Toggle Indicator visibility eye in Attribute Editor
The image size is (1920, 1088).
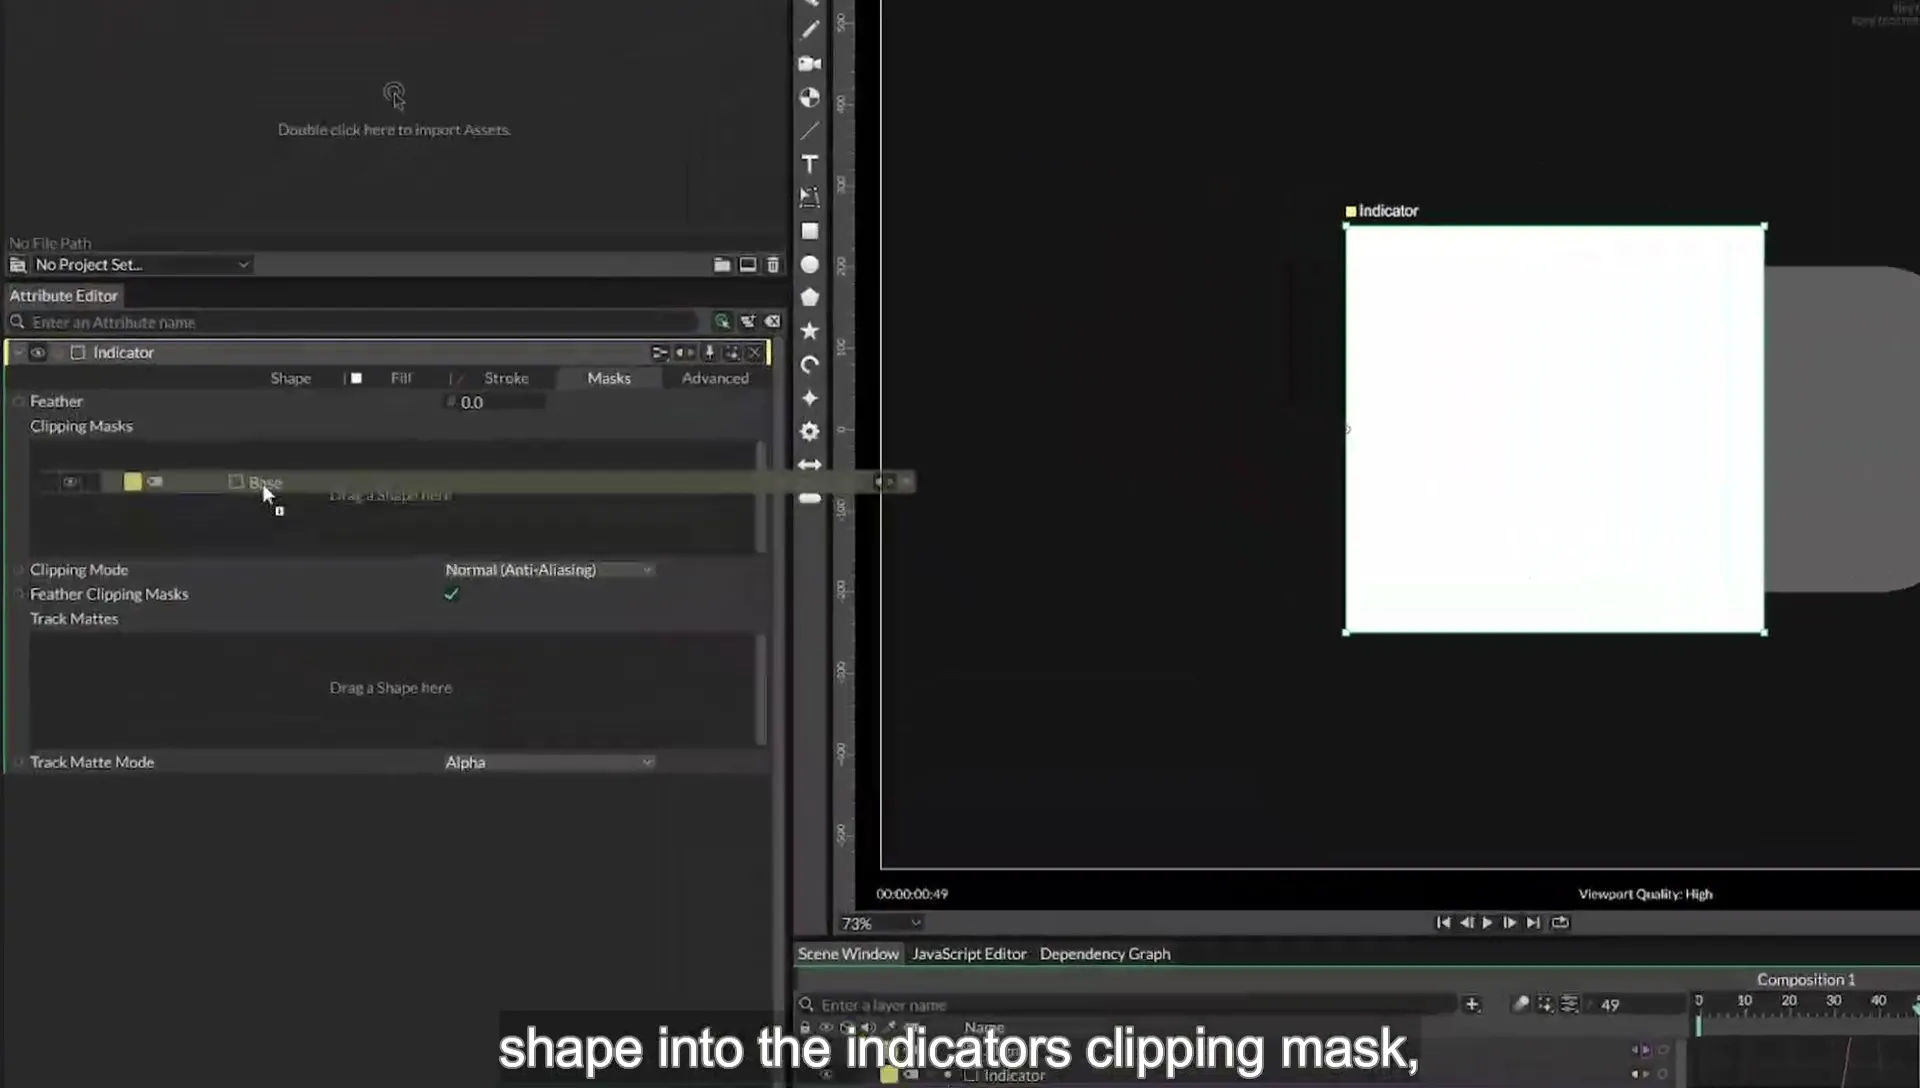point(38,352)
